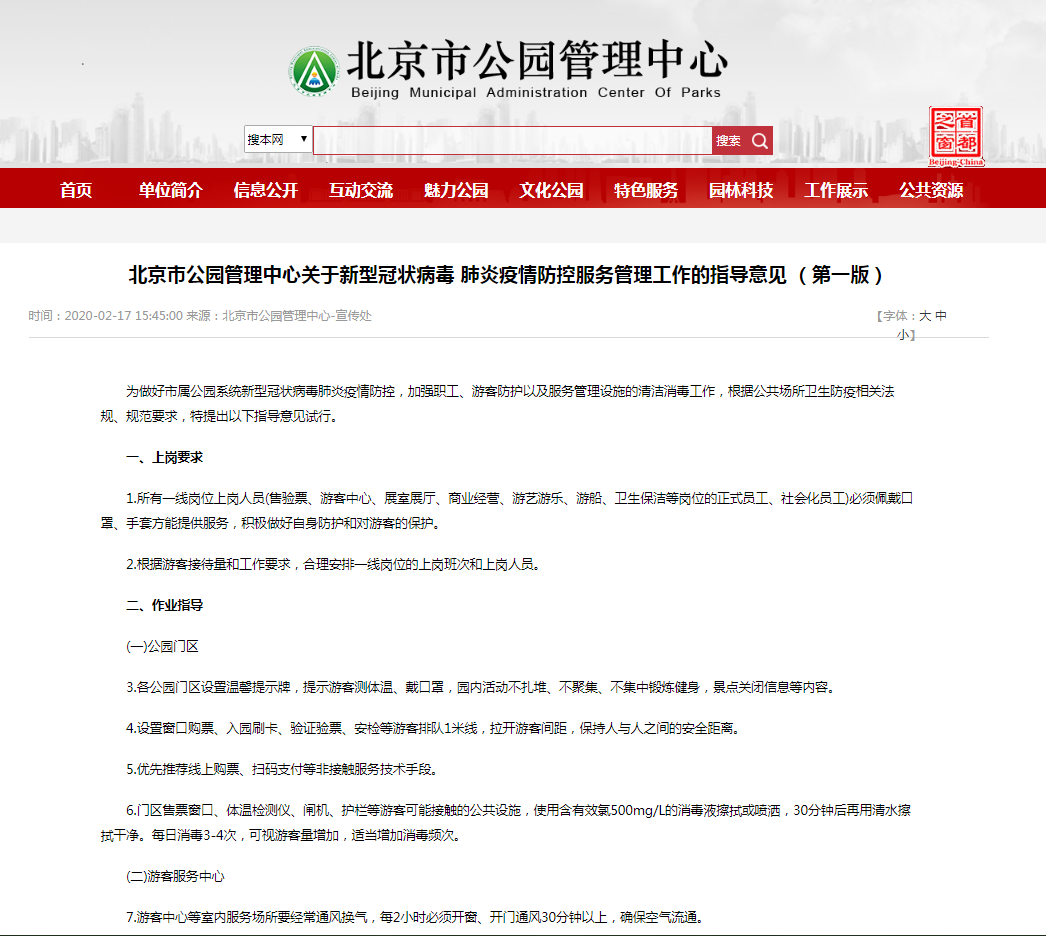The width and height of the screenshot is (1046, 936).
Task: Click the English subtitle Beijing Municipal Administration Center Of Parks
Action: 536,93
